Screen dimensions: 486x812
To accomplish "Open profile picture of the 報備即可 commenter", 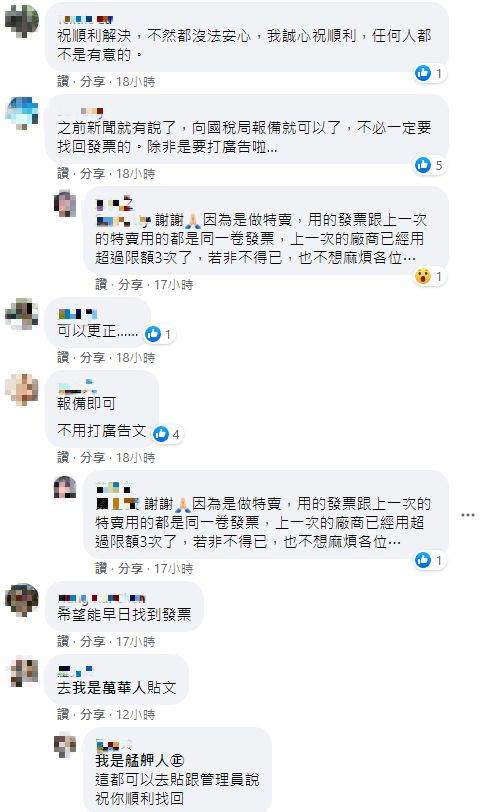I will pos(22,389).
